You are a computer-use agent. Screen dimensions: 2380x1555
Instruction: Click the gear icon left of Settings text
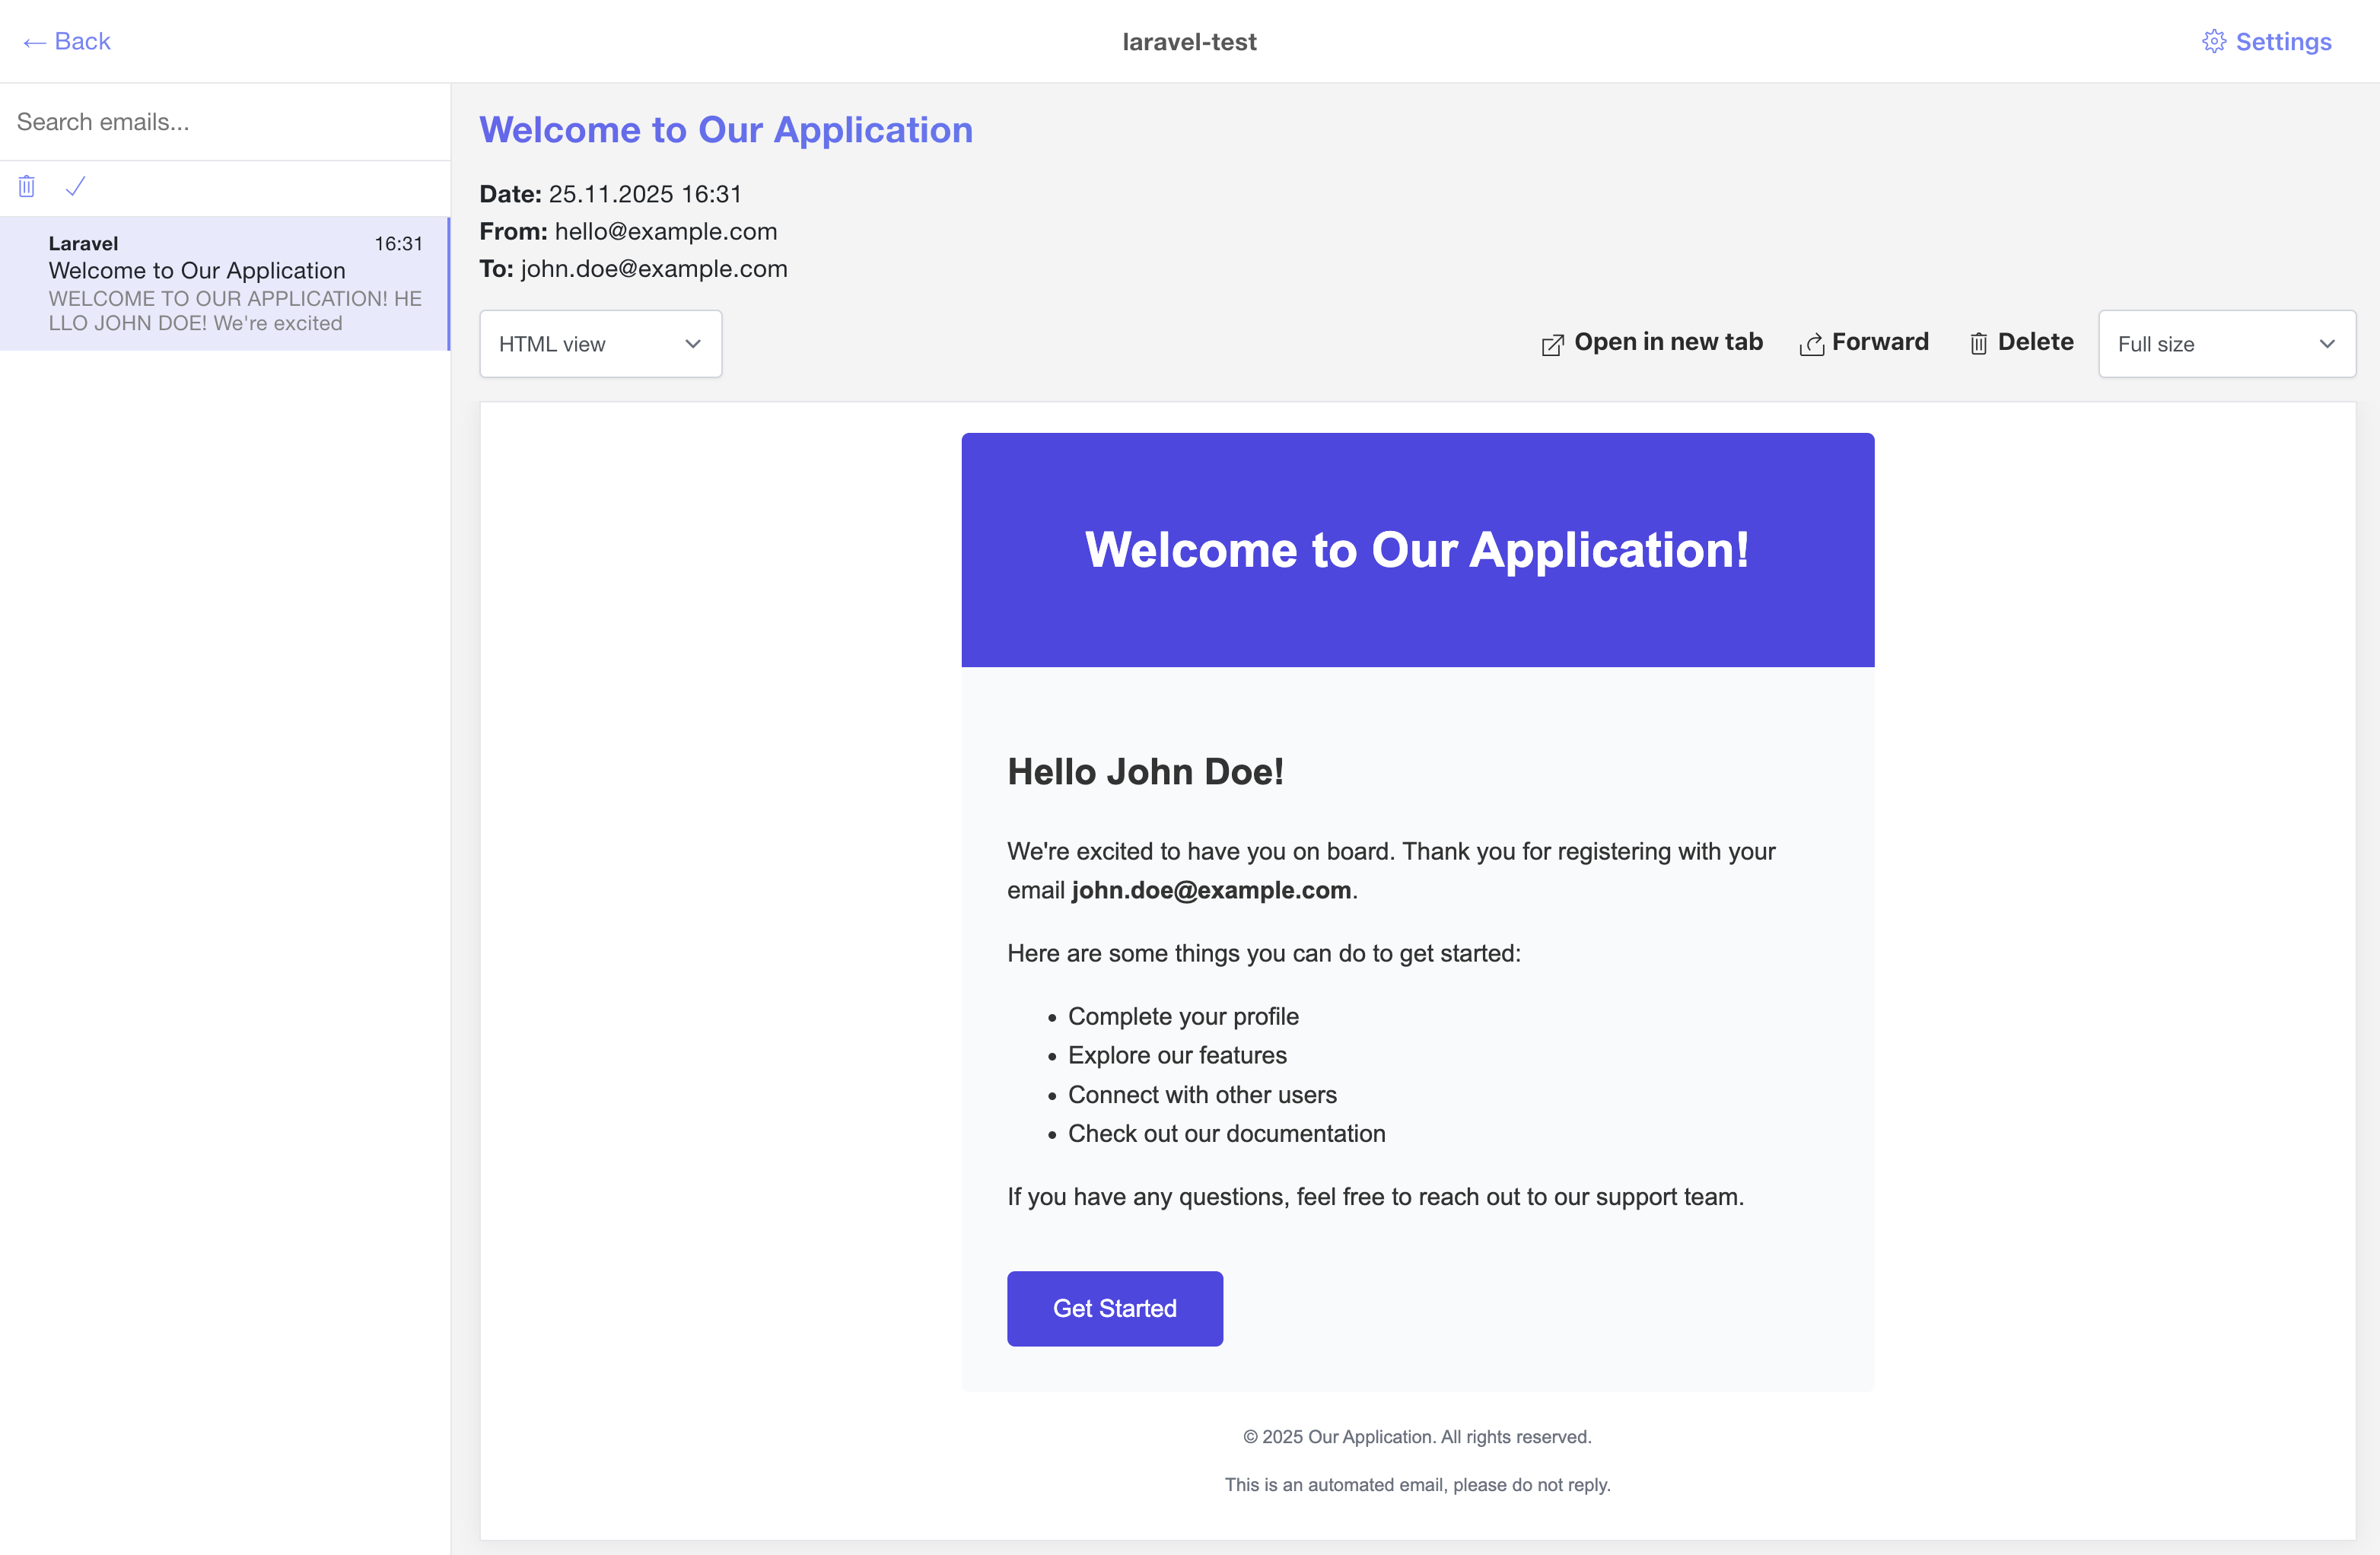click(2213, 41)
